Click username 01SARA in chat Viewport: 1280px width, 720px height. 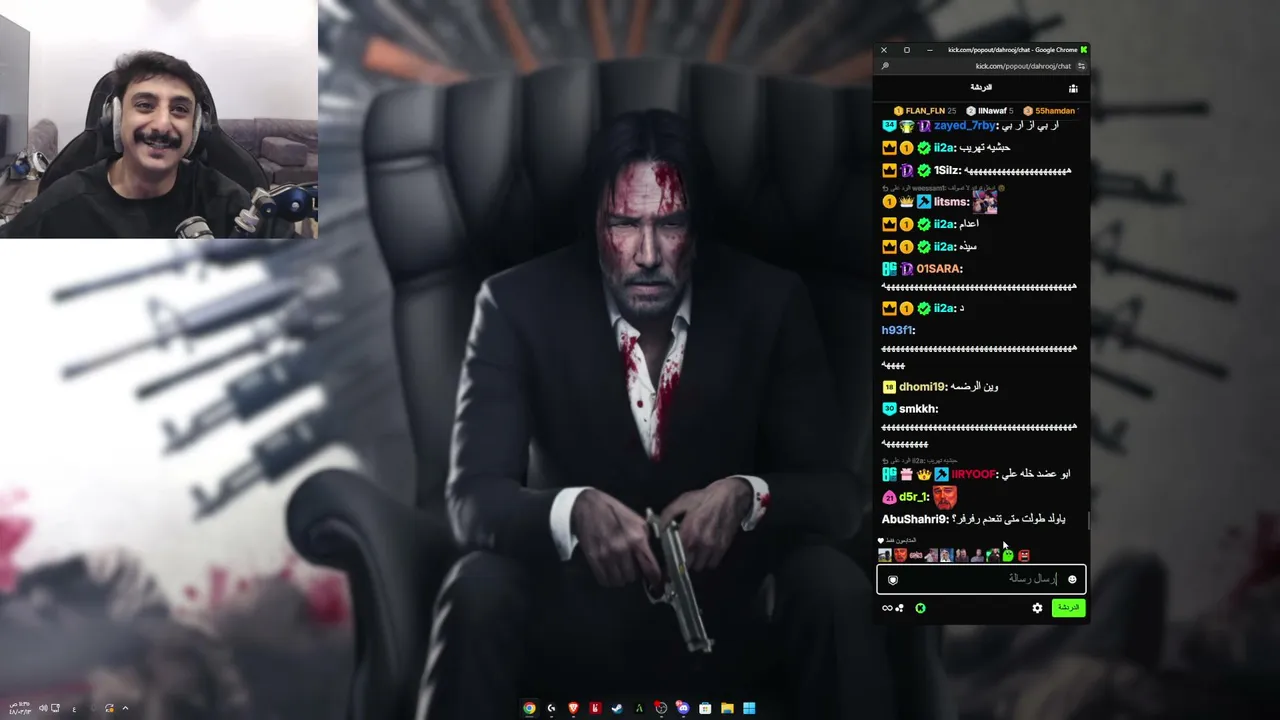pos(940,269)
